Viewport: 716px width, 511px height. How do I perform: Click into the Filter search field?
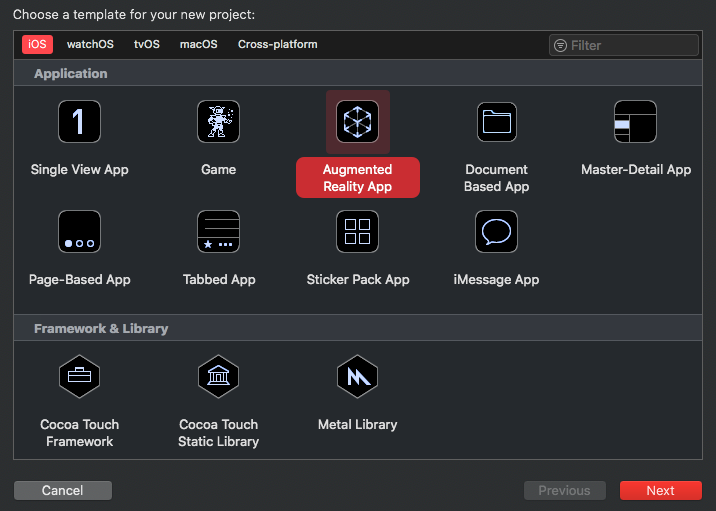pos(630,45)
